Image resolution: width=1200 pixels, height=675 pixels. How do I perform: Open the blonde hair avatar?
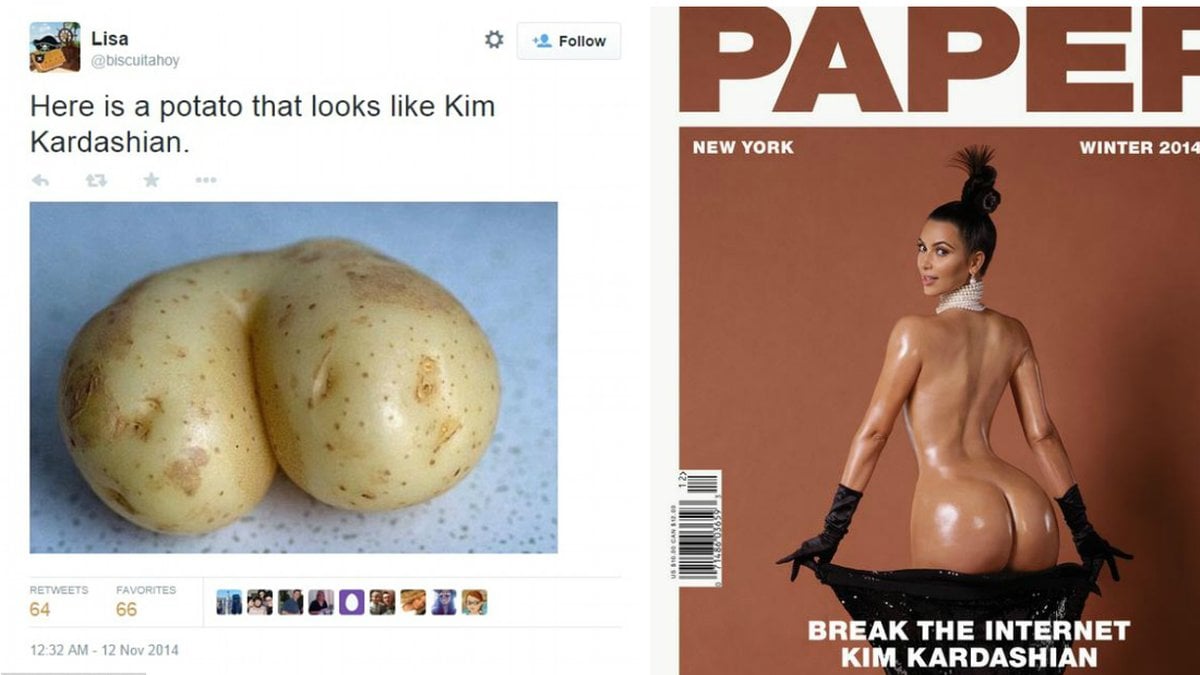(x=413, y=602)
